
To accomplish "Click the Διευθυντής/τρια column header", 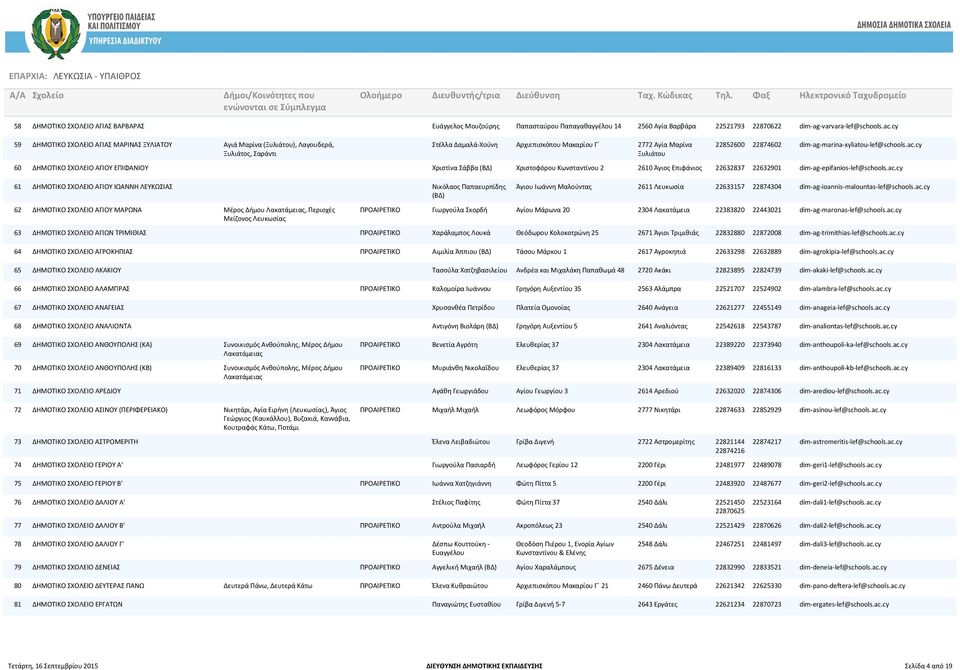I will click(466, 95).
